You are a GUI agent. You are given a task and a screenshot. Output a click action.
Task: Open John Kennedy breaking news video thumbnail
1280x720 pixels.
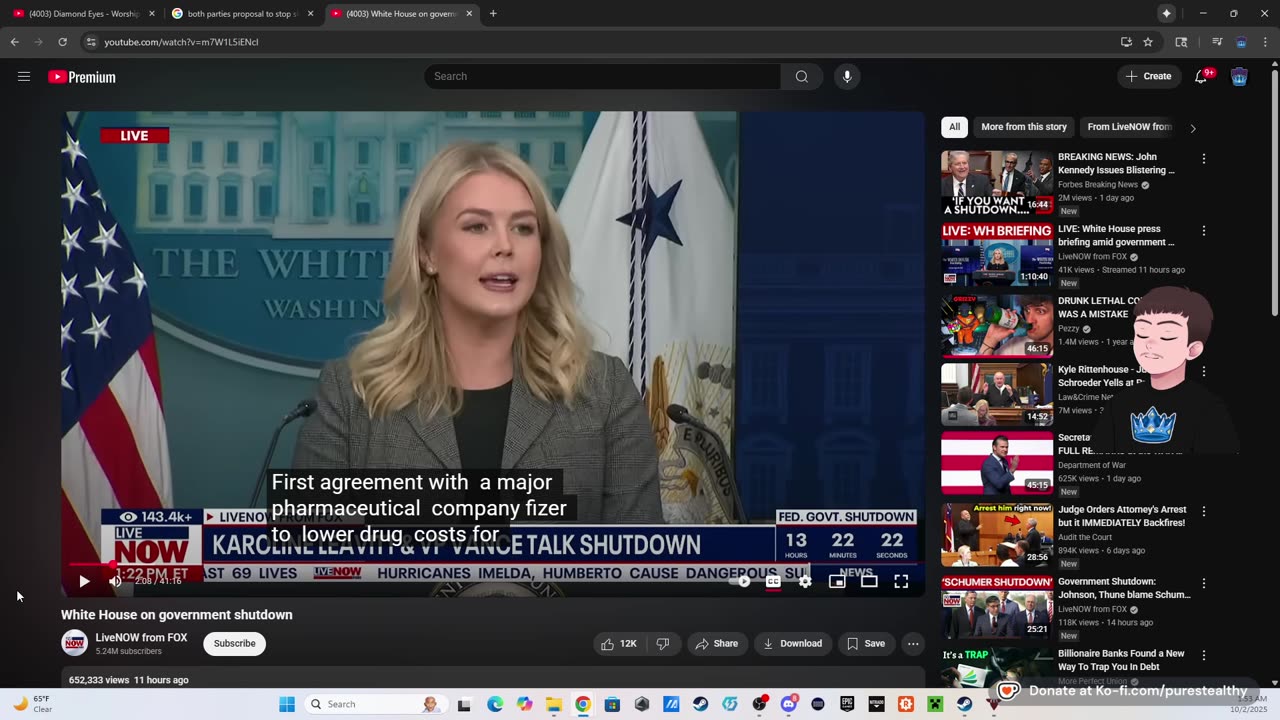997,183
